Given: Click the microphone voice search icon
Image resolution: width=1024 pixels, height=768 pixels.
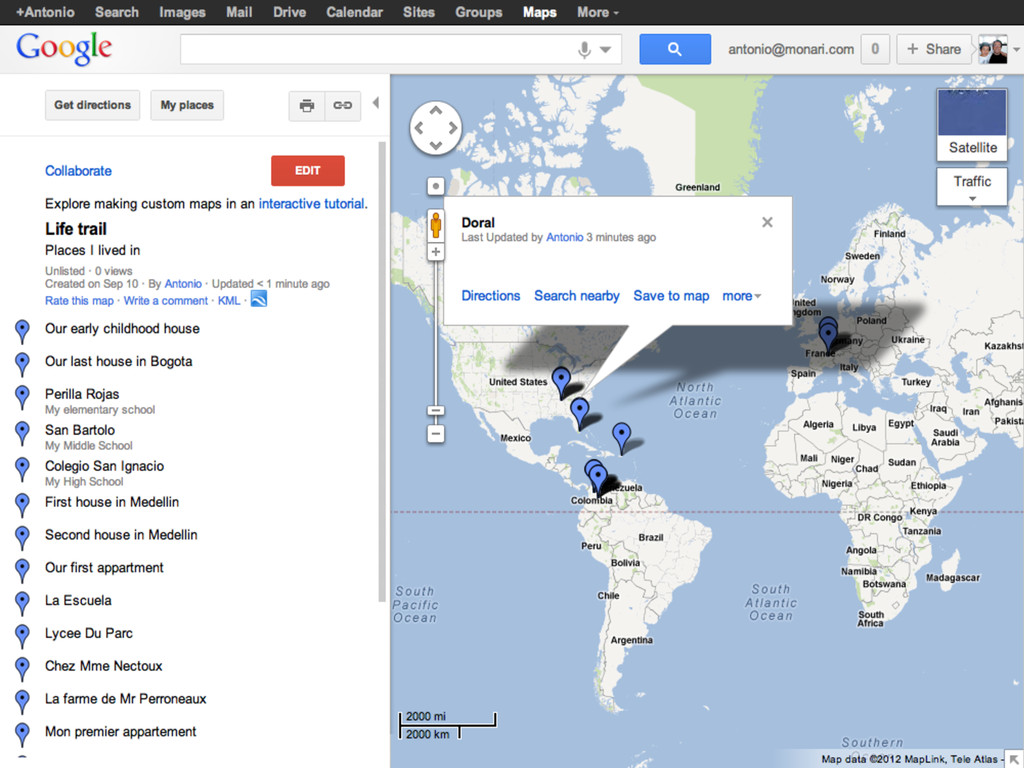Looking at the screenshot, I should pos(584,50).
